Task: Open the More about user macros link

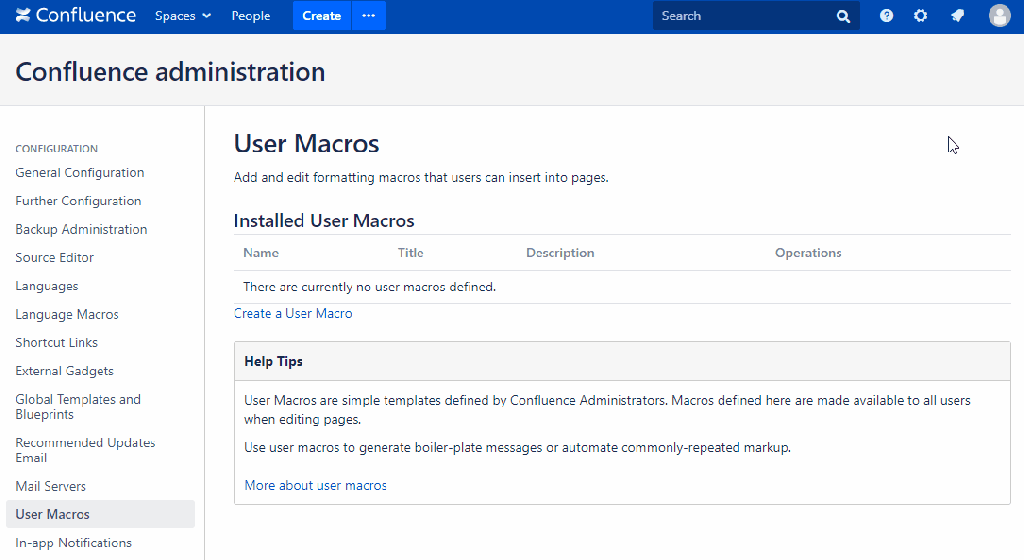Action: pyautogui.click(x=315, y=486)
